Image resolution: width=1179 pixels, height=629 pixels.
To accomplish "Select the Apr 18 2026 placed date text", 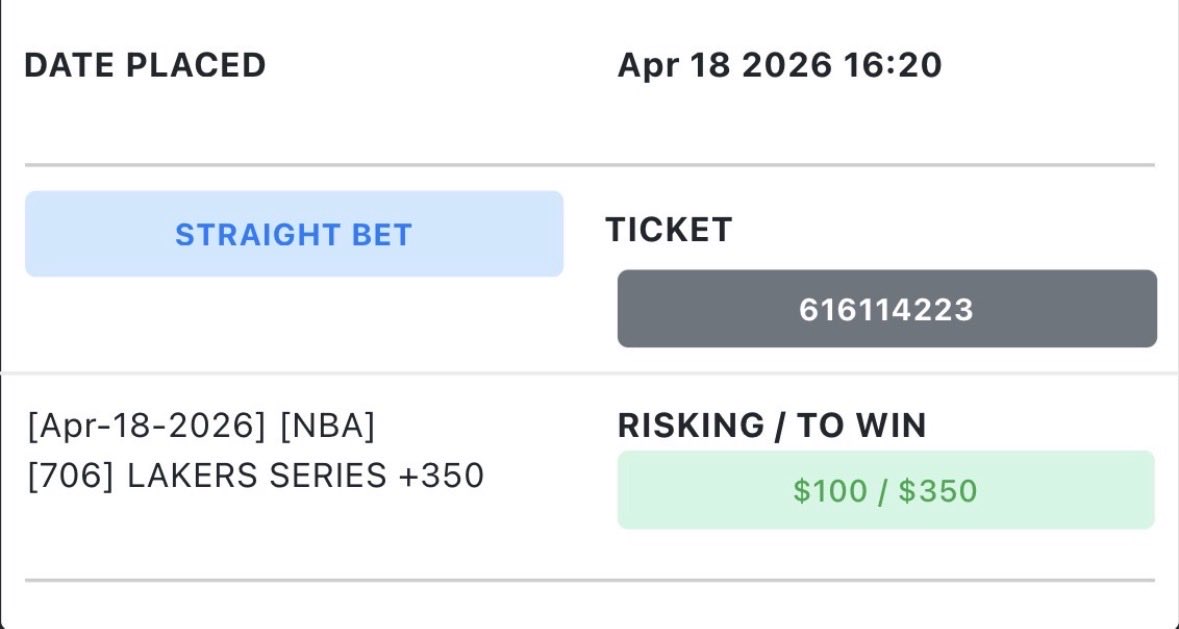I will (725, 65).
